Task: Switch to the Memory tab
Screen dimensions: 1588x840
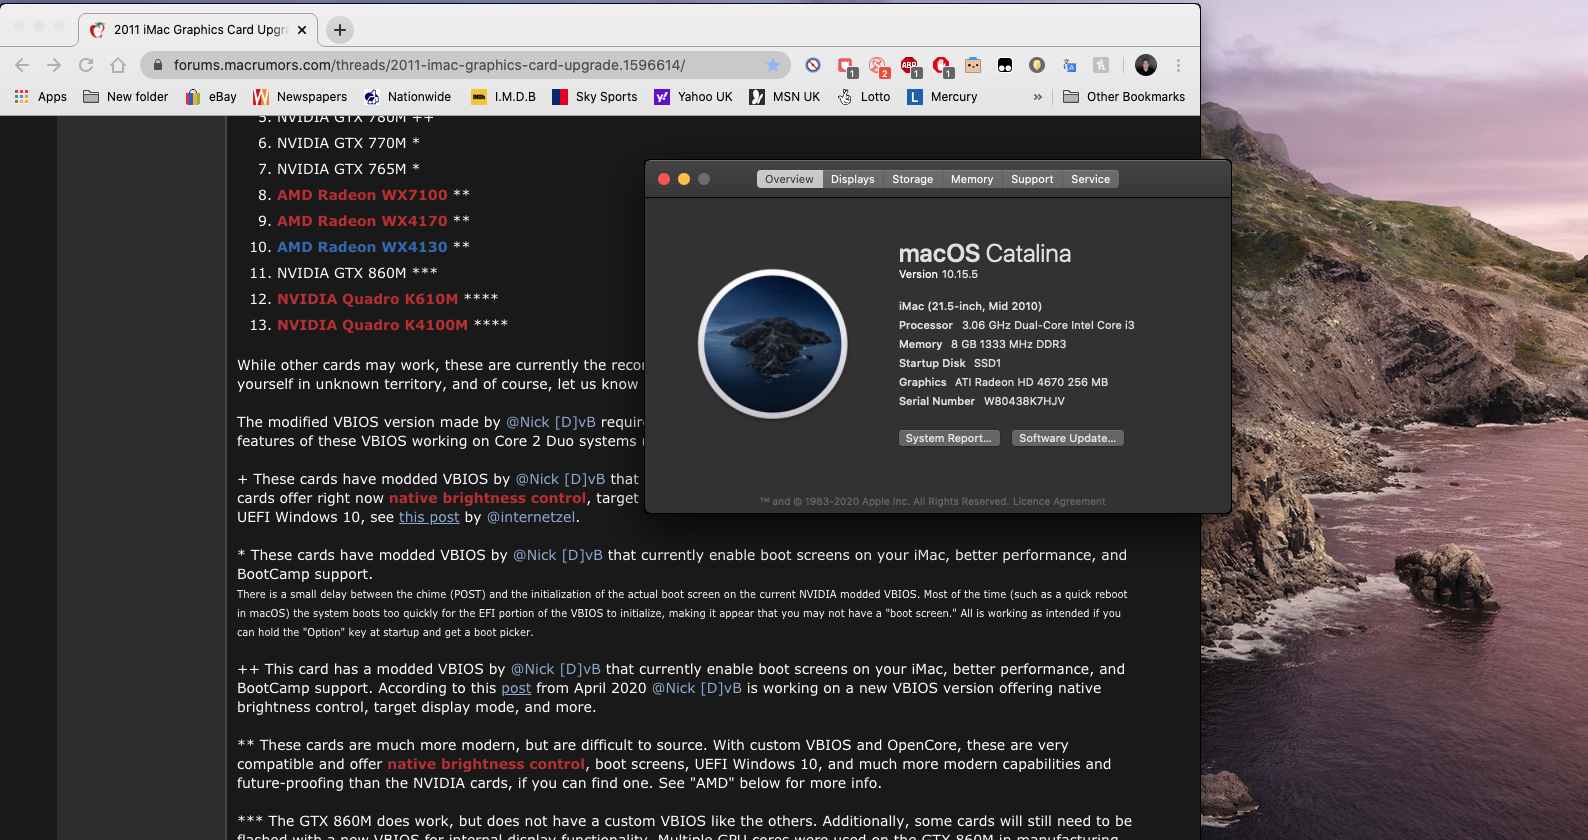Action: pyautogui.click(x=972, y=179)
